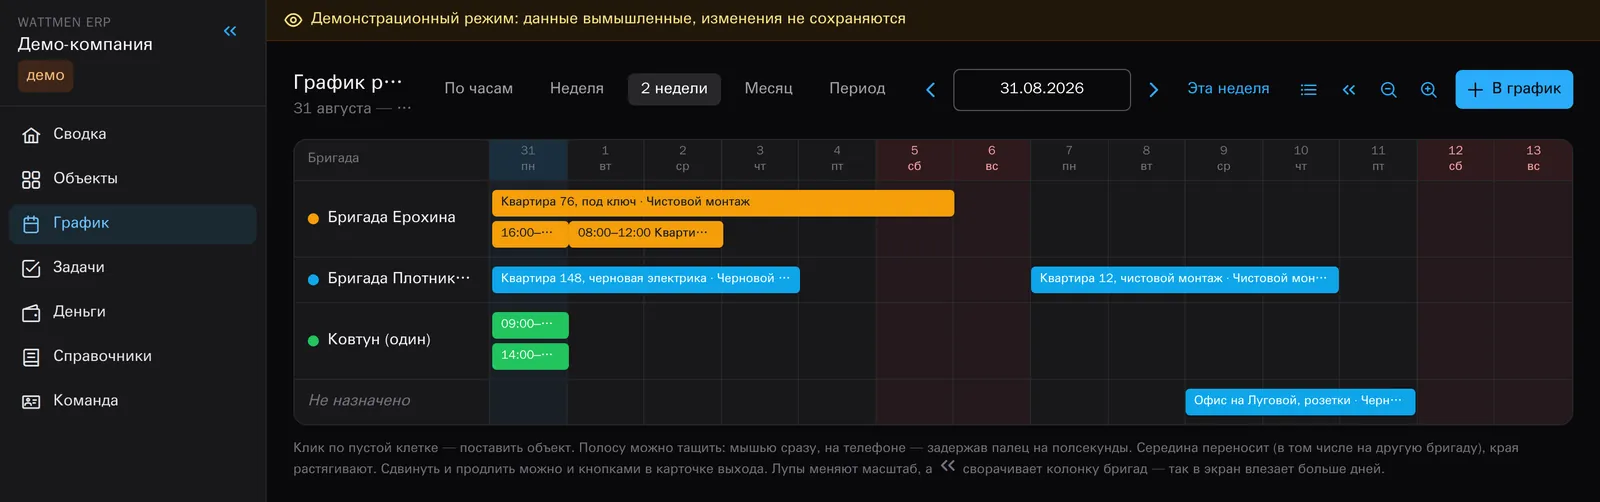Viewport: 1600px width, 502px height.
Task: Switch to the Неделя view
Action: [x=577, y=89]
